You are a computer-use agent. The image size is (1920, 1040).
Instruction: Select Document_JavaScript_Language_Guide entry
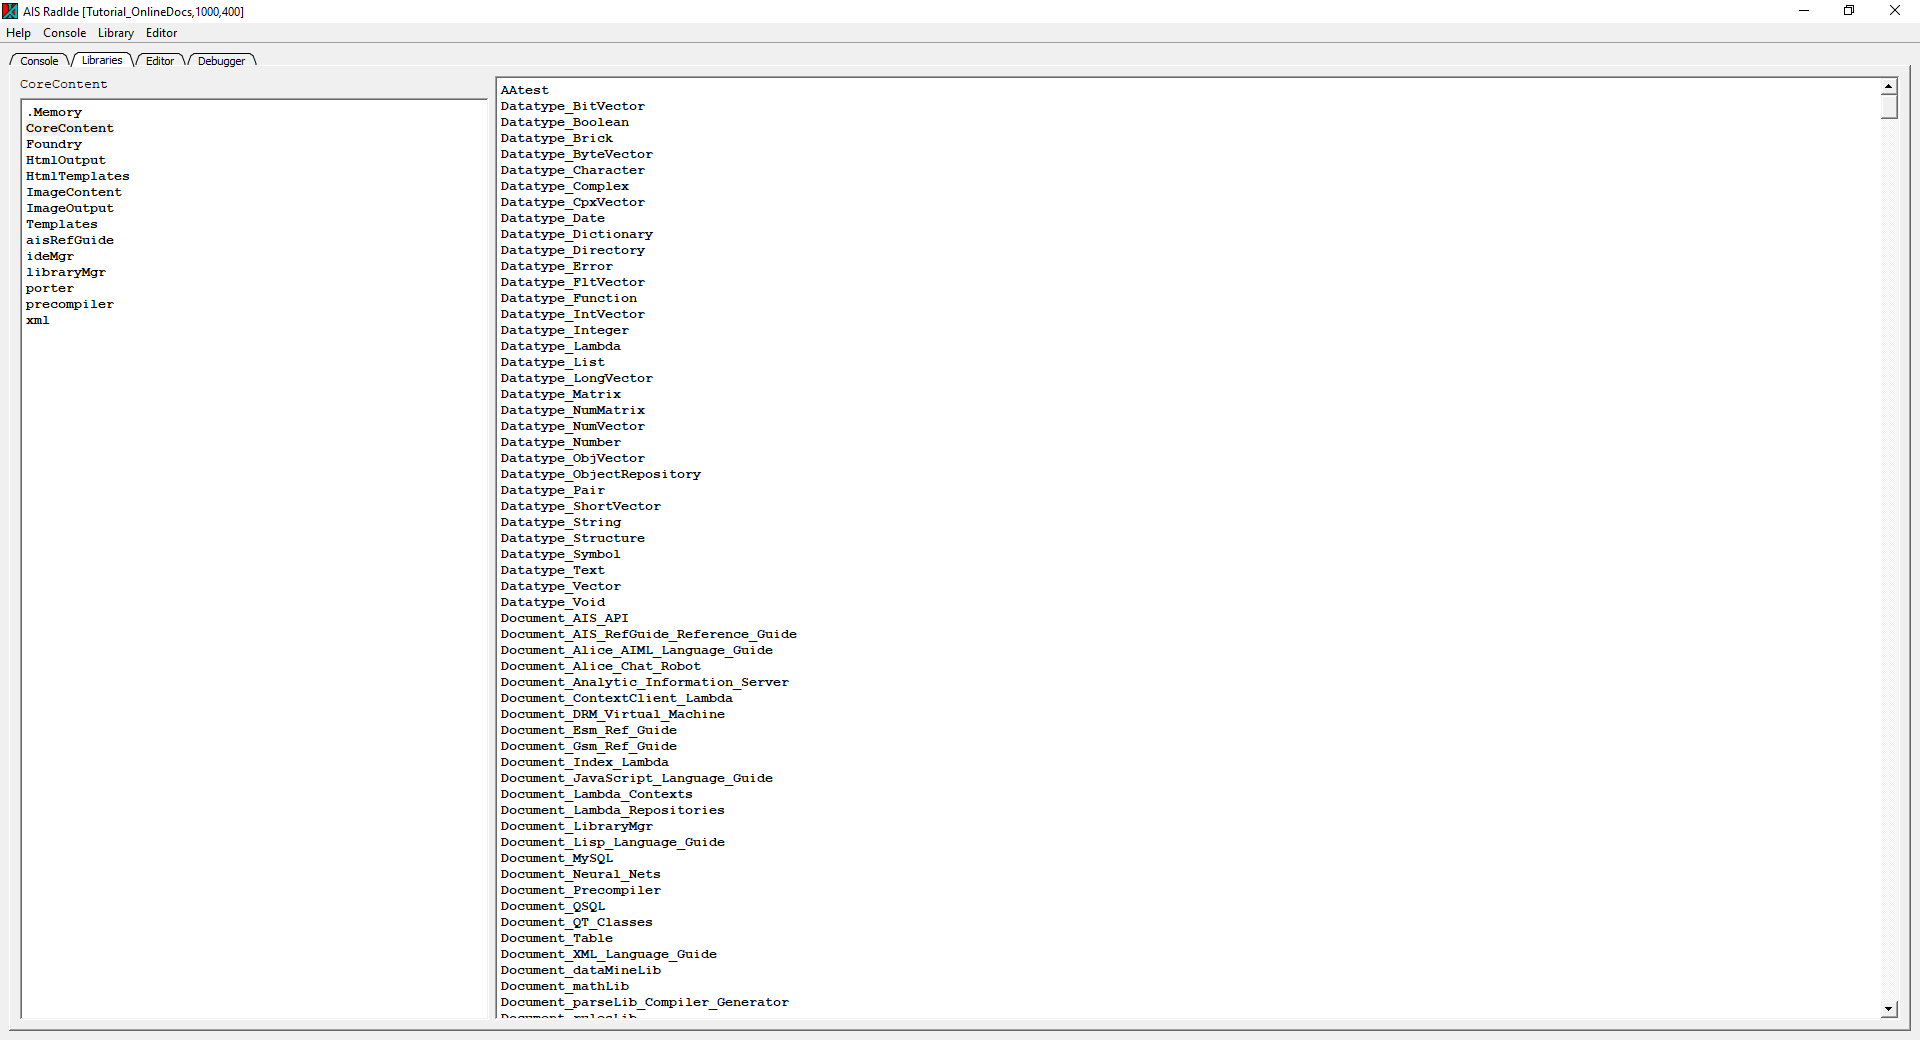click(637, 778)
